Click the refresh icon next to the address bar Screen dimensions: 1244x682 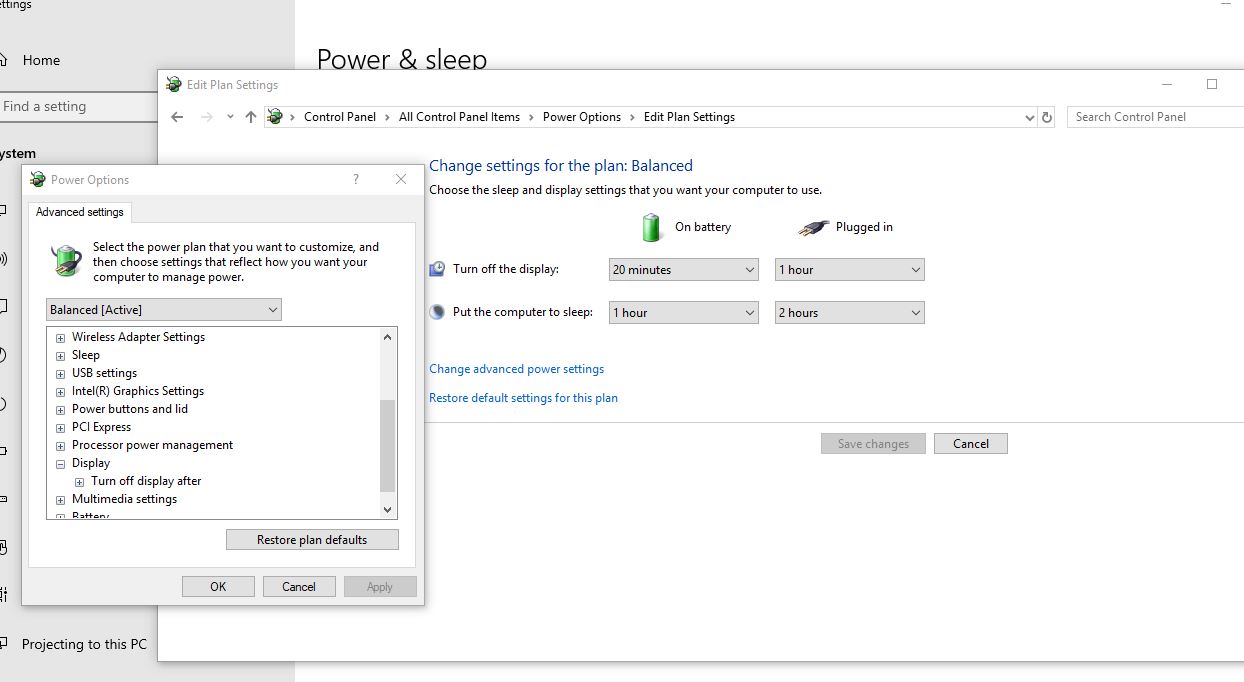1047,117
